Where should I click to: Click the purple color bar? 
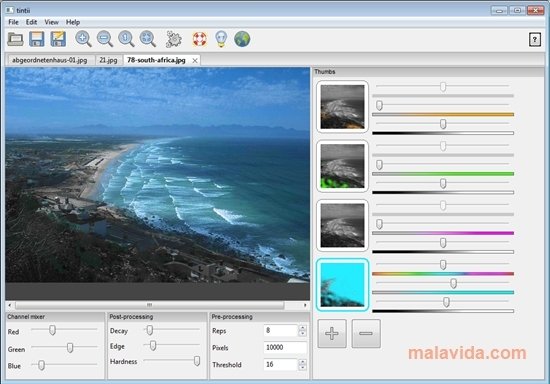click(443, 233)
